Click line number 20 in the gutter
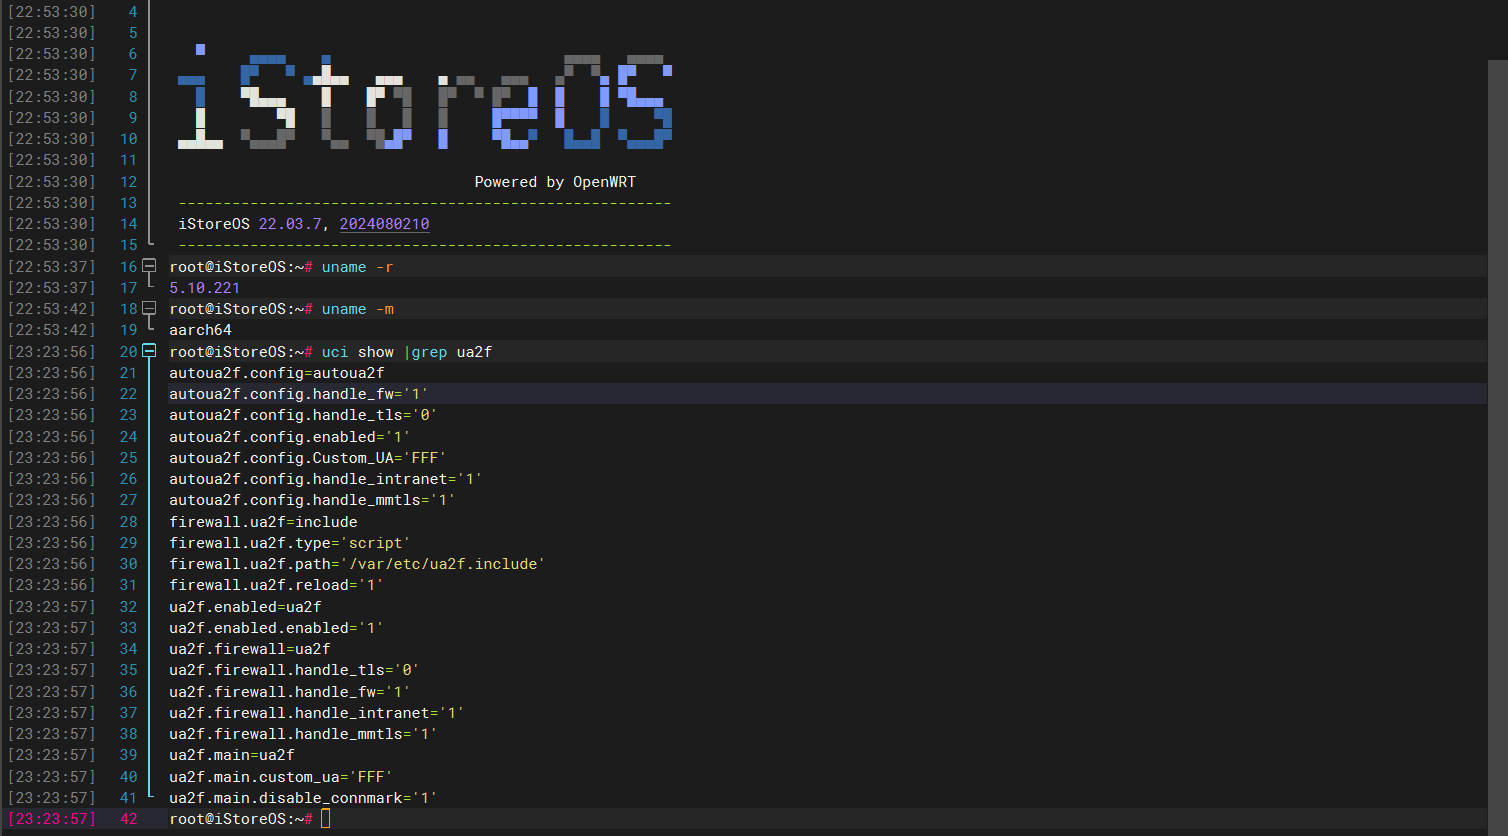This screenshot has width=1508, height=836. tap(128, 352)
